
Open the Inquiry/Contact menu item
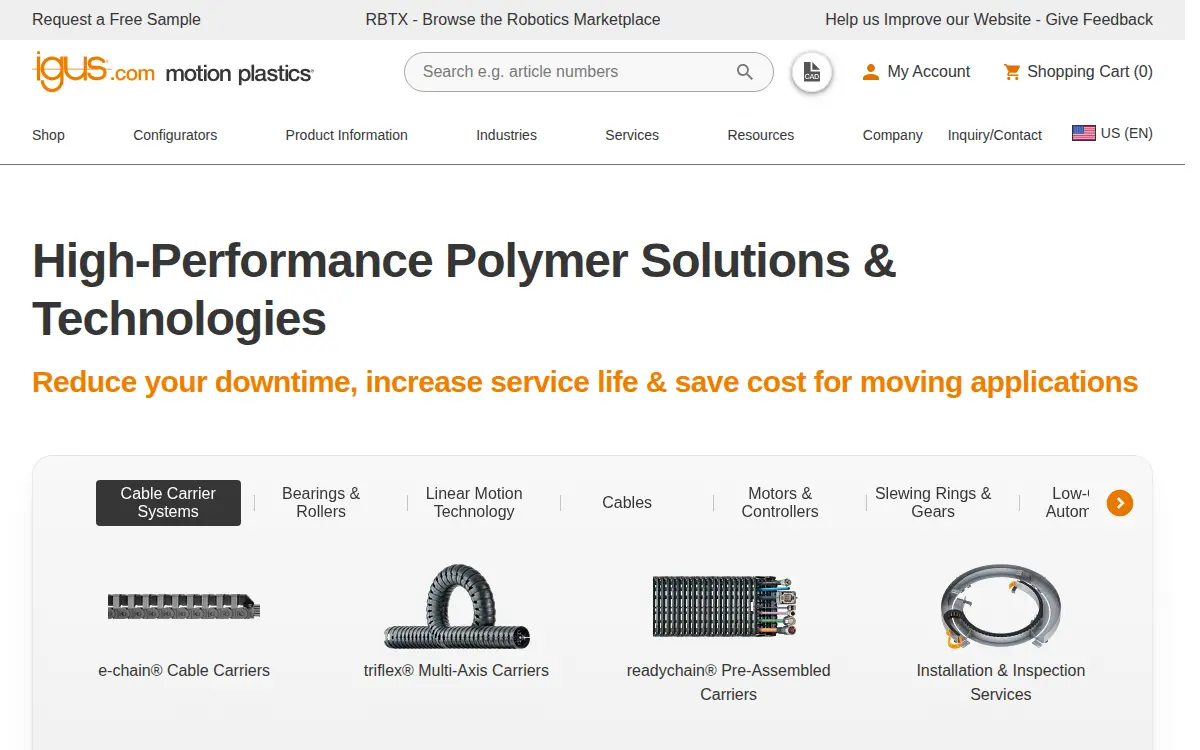(x=995, y=135)
